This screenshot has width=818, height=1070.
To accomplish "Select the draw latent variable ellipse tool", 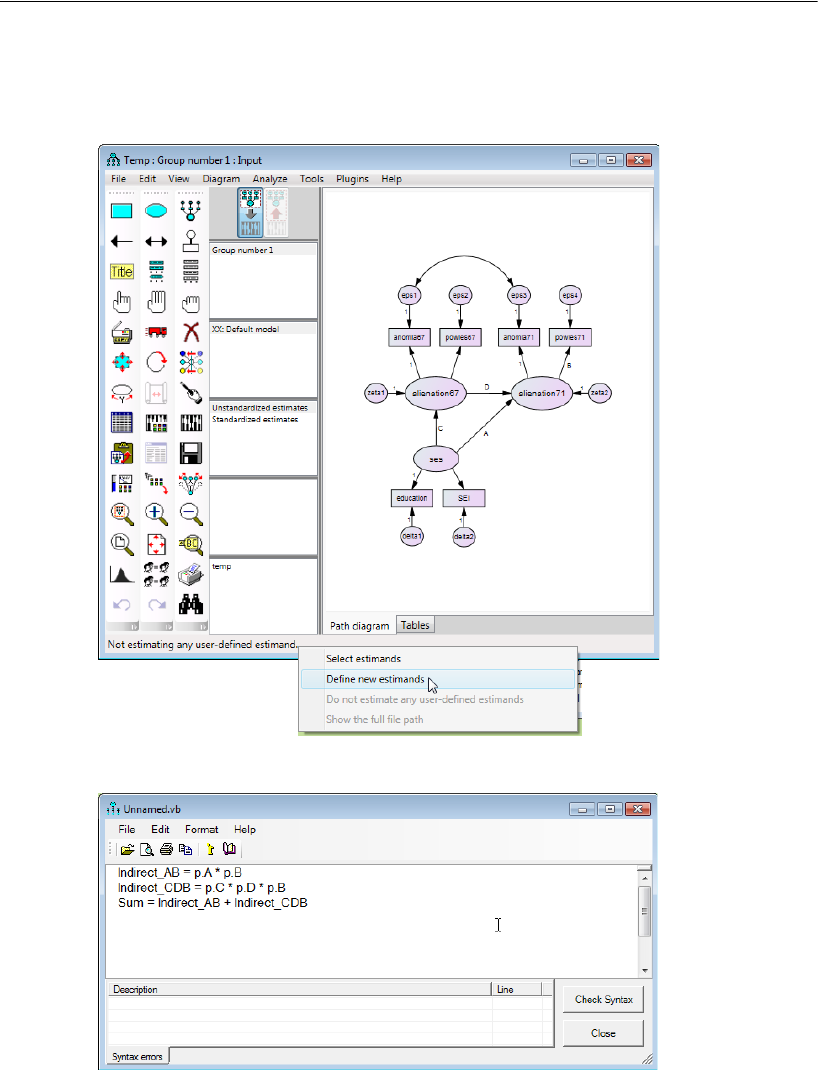I will click(156, 211).
